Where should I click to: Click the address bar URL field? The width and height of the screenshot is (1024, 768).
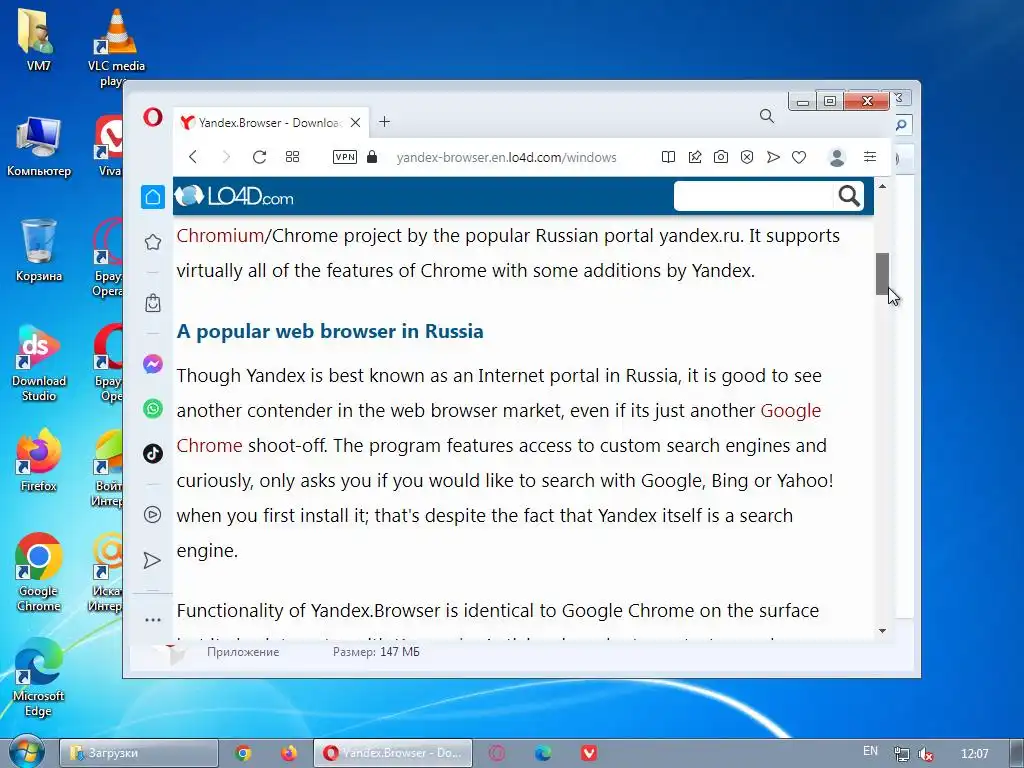coord(506,157)
